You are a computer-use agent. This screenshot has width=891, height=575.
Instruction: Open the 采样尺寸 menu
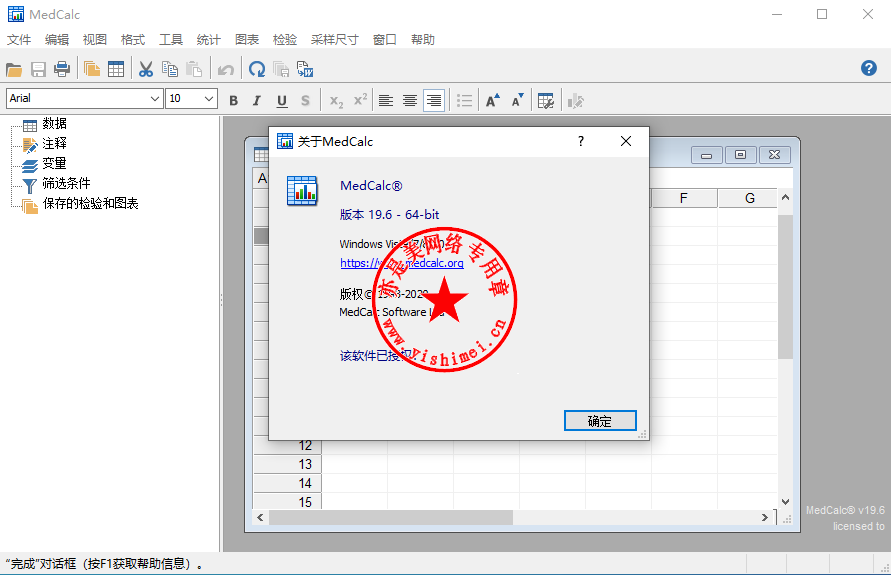335,39
